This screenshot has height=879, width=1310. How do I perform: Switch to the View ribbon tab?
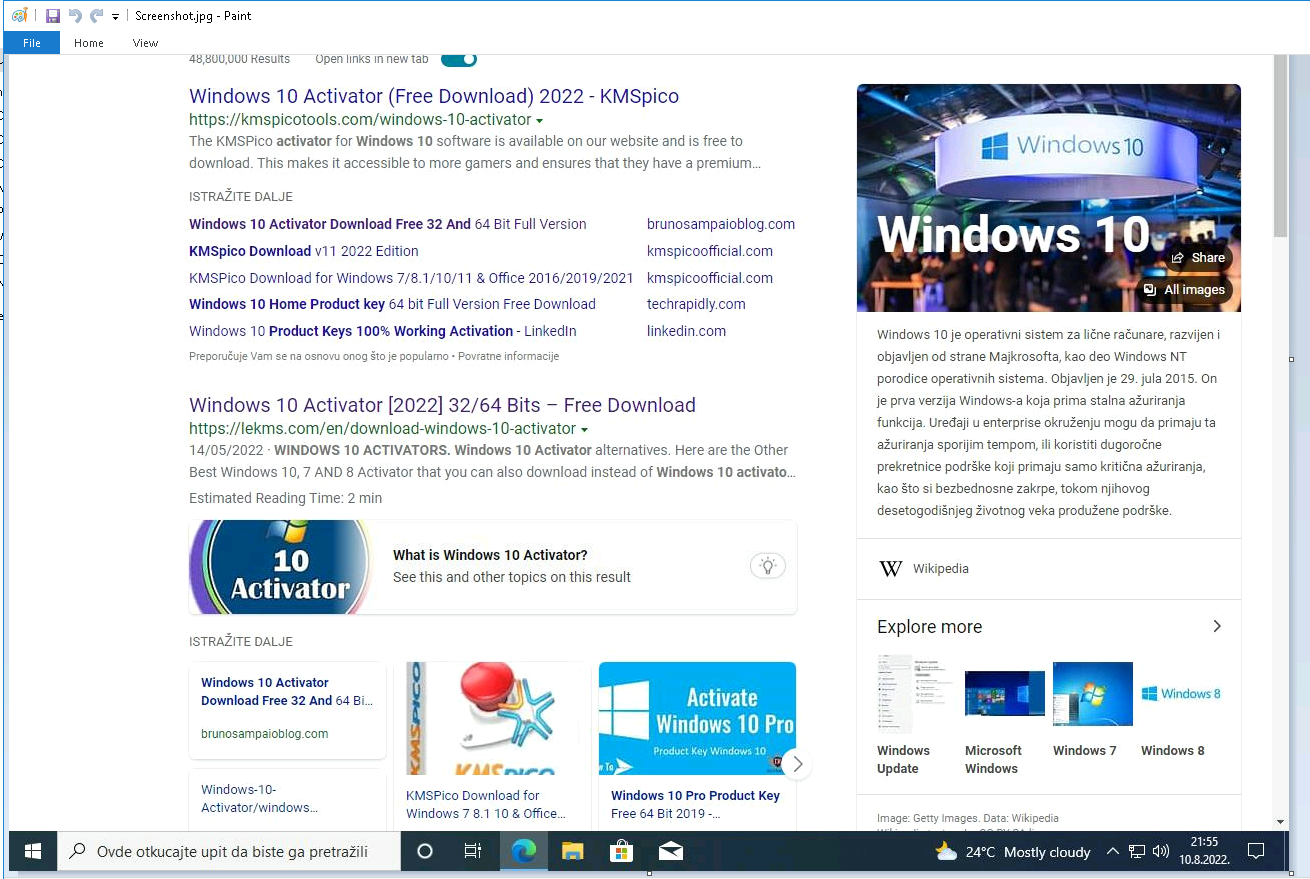(x=145, y=43)
